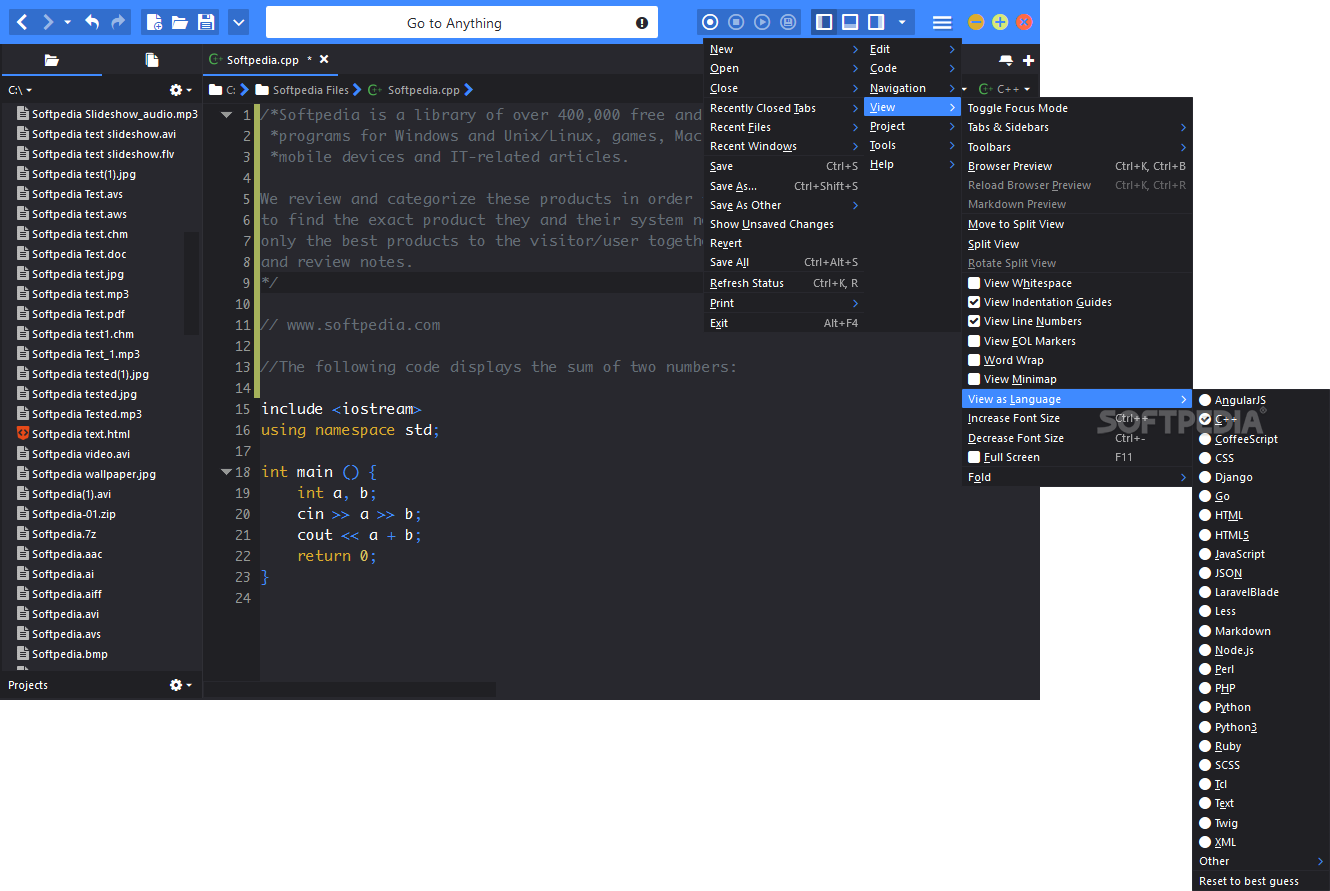1330x891 pixels.
Task: Toggle View Whitespace checkbox
Action: click(974, 283)
